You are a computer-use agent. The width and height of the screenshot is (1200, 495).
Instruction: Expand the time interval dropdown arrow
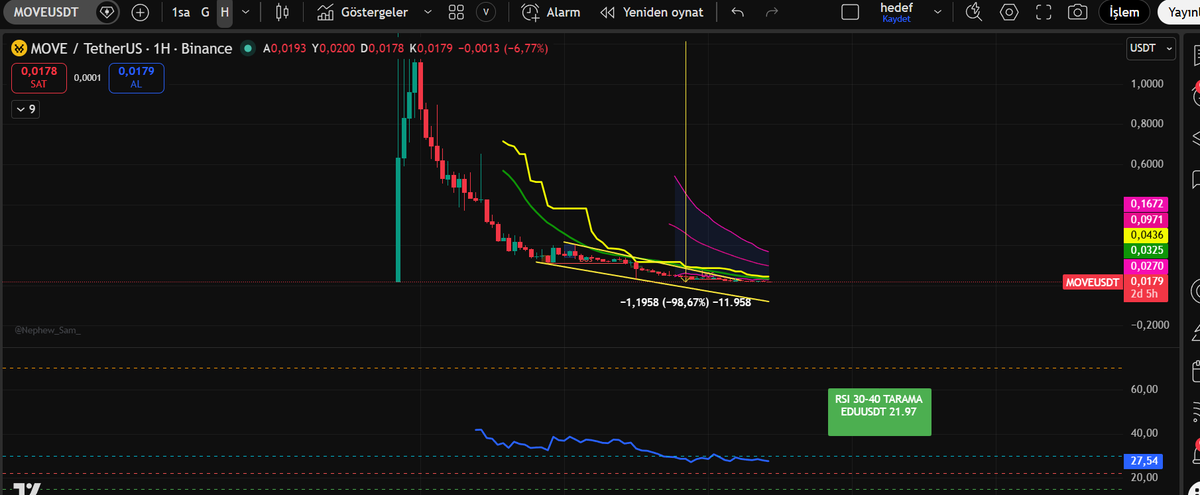(245, 13)
